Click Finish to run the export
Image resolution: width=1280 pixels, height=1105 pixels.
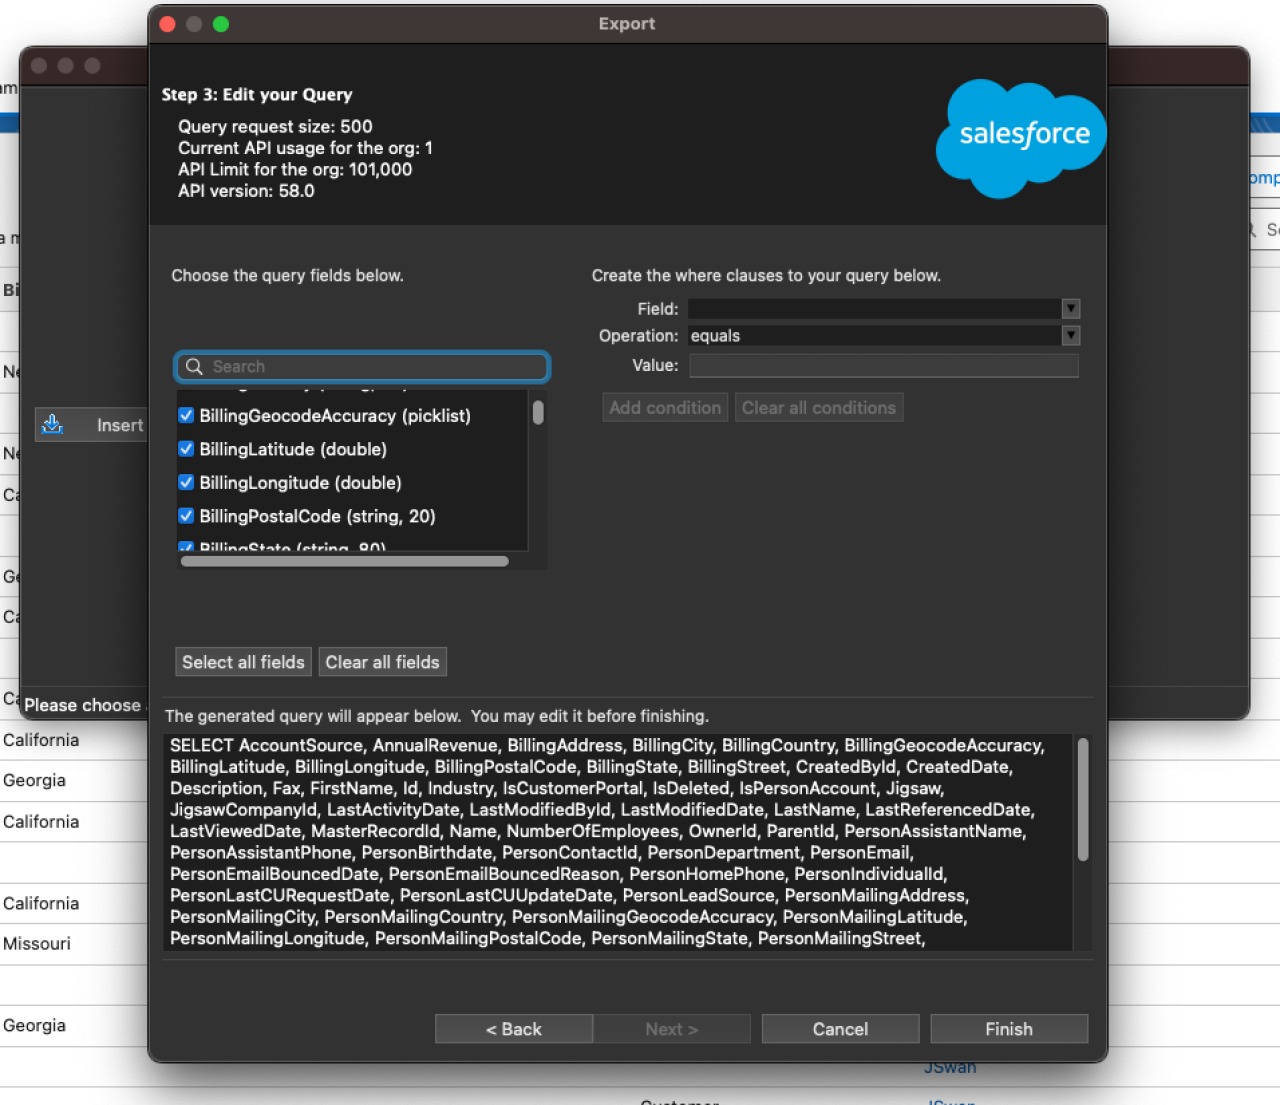pyautogui.click(x=1009, y=1029)
